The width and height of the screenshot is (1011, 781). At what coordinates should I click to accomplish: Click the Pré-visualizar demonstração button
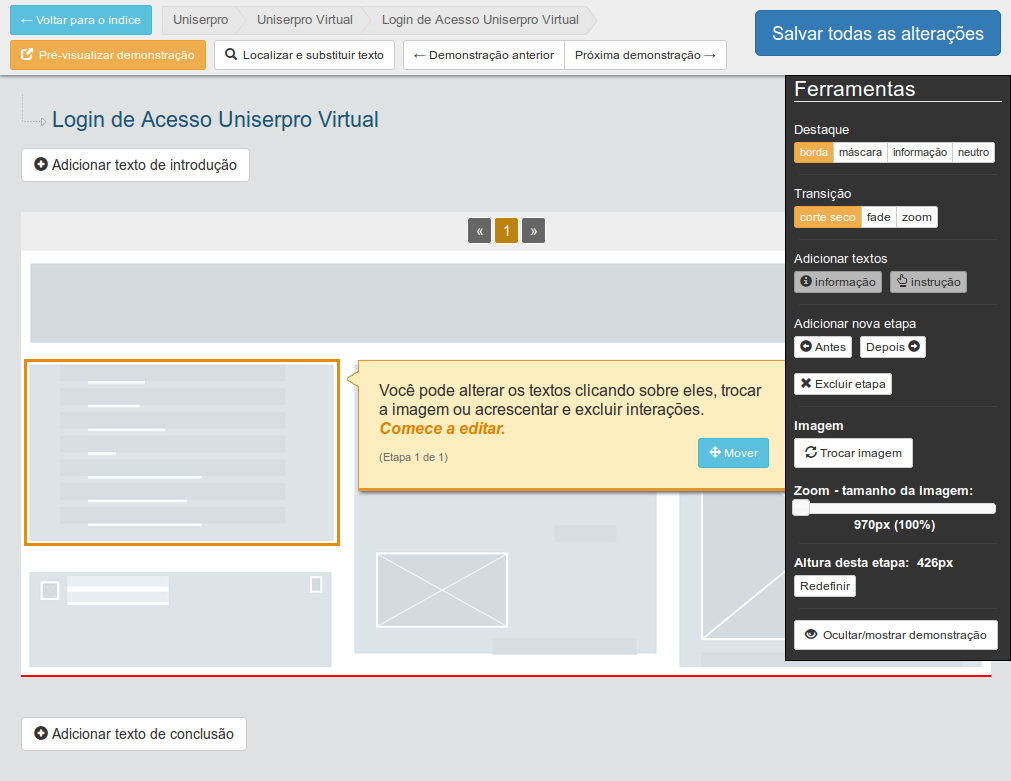click(108, 55)
